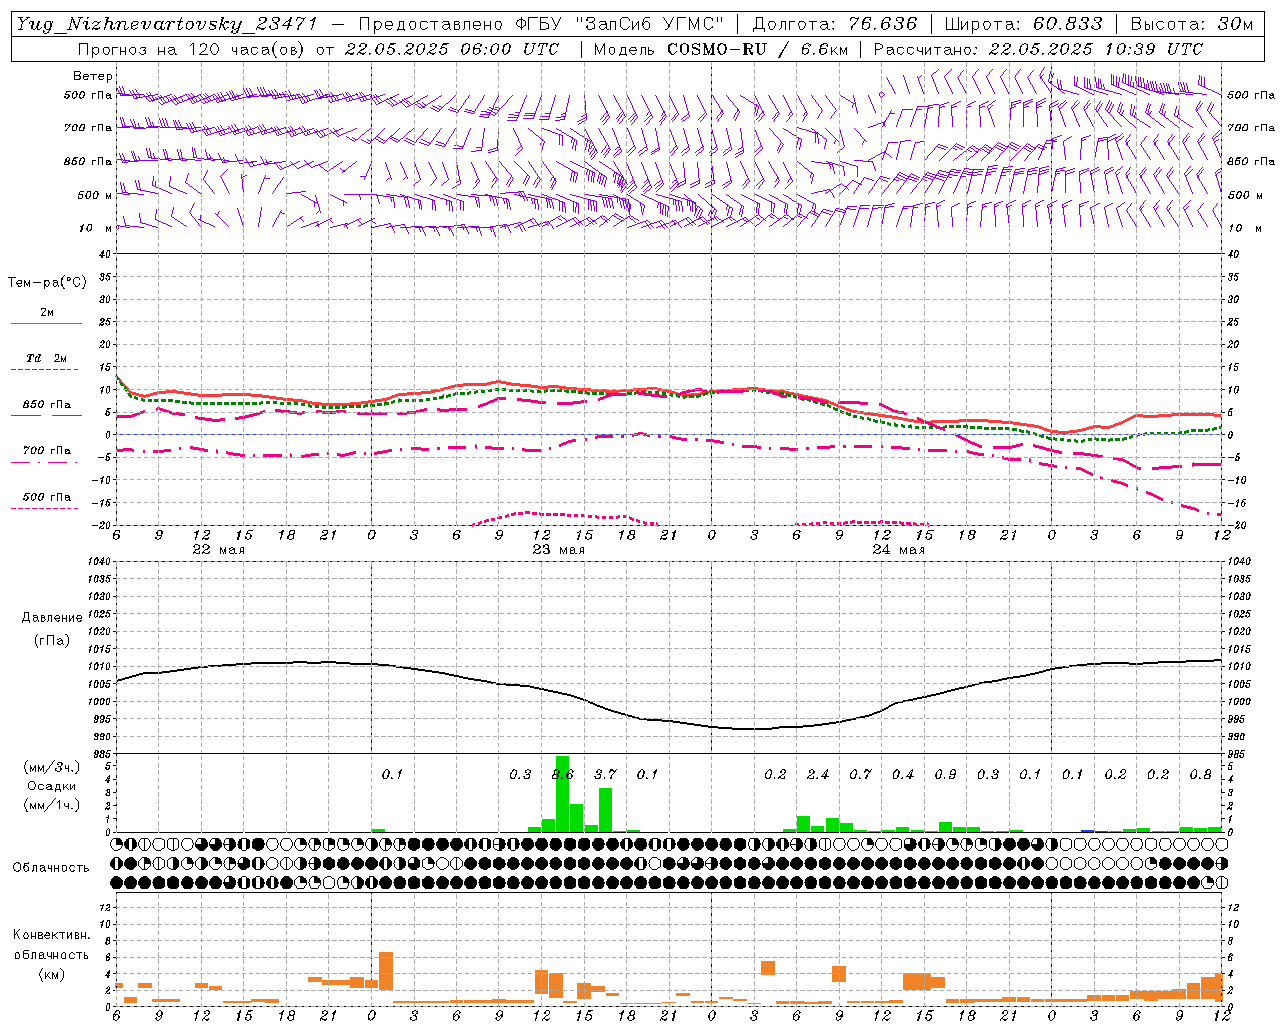1280x1024 pixels.
Task: Click the 22 мая date label
Action: tap(218, 550)
